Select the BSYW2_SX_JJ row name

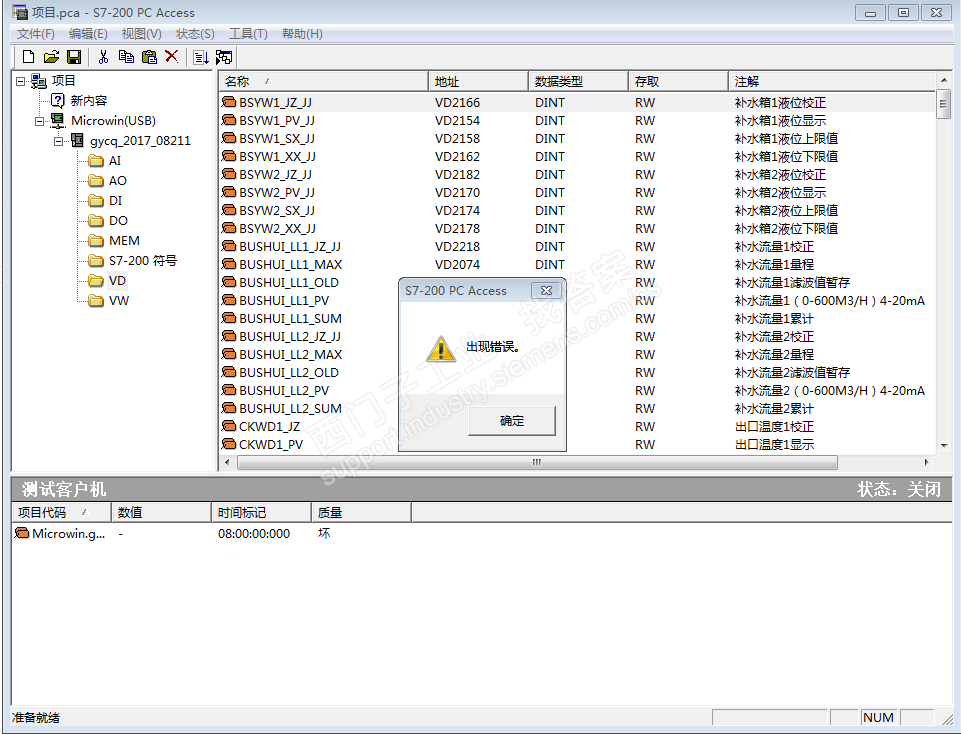(x=277, y=210)
